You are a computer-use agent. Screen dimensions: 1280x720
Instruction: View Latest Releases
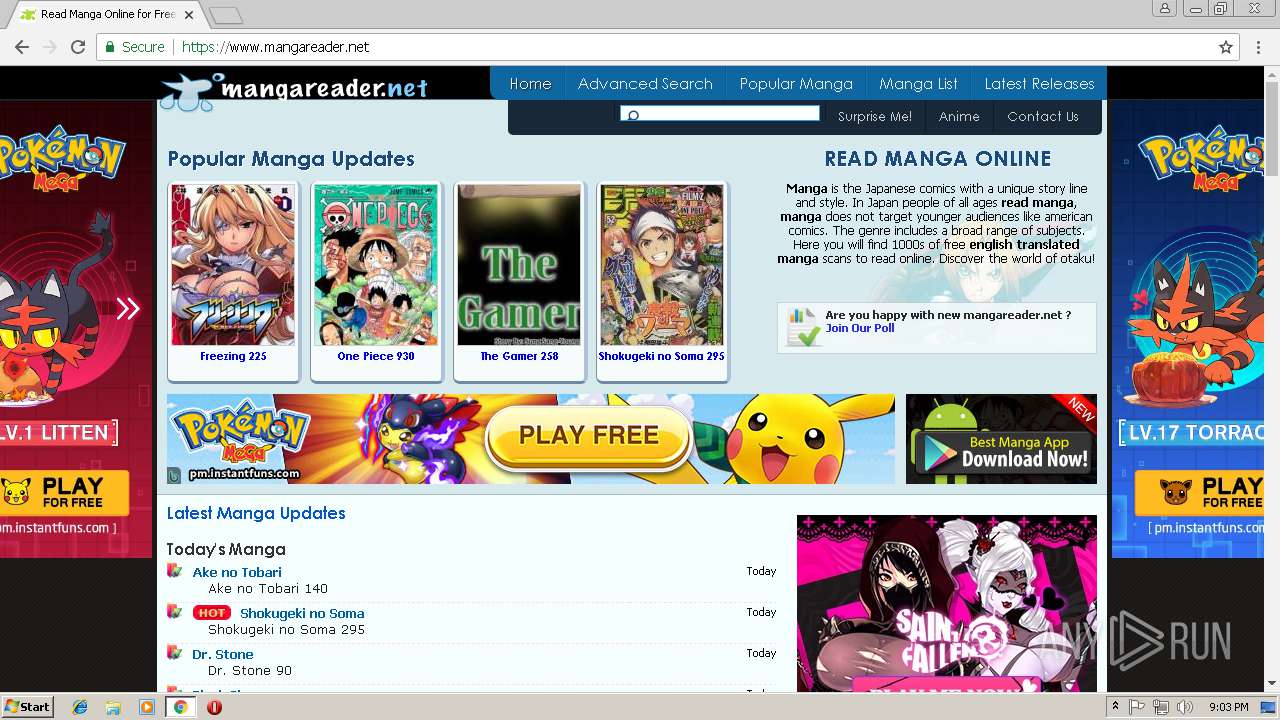pyautogui.click(x=1039, y=84)
